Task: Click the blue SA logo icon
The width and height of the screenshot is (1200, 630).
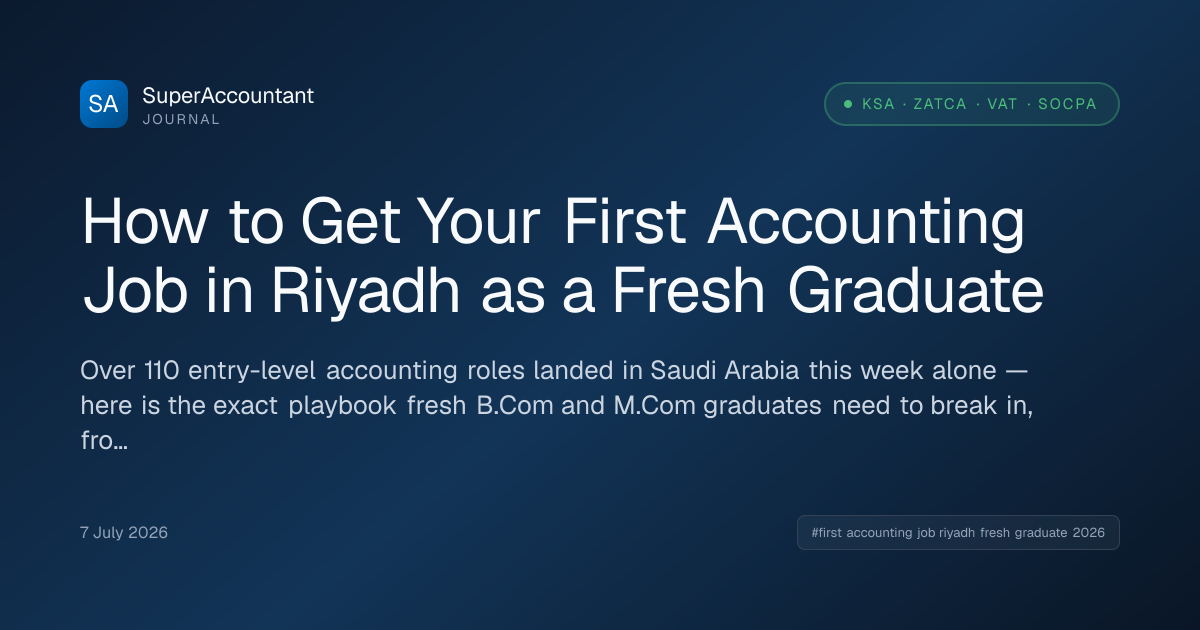Action: coord(104,104)
